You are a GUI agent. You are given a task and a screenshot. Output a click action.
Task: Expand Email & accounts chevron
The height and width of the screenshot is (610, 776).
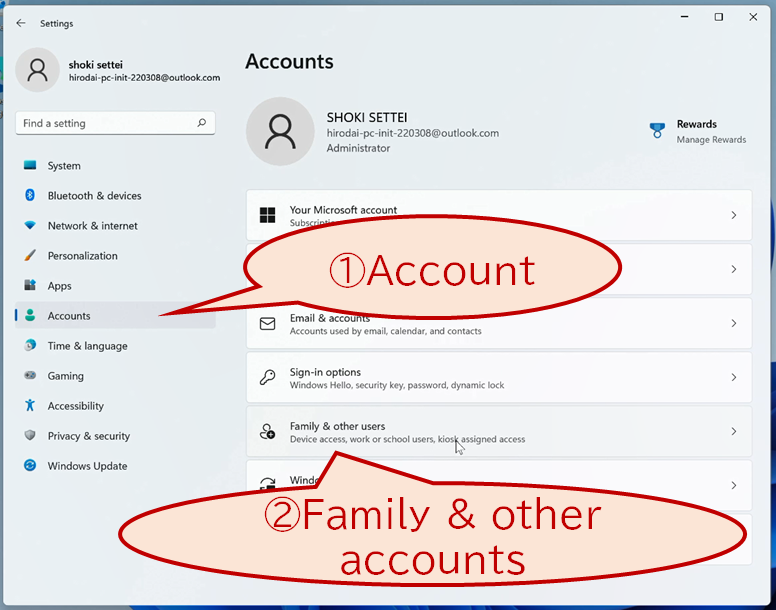[x=734, y=323]
